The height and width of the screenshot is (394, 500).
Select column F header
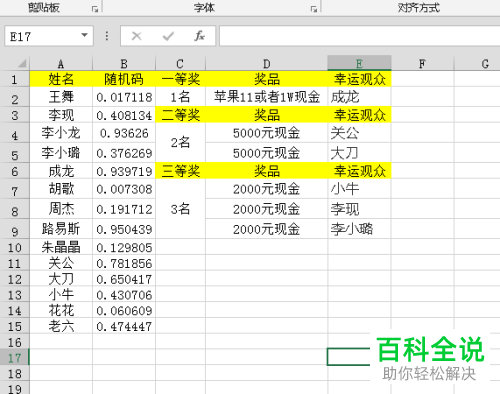422,63
